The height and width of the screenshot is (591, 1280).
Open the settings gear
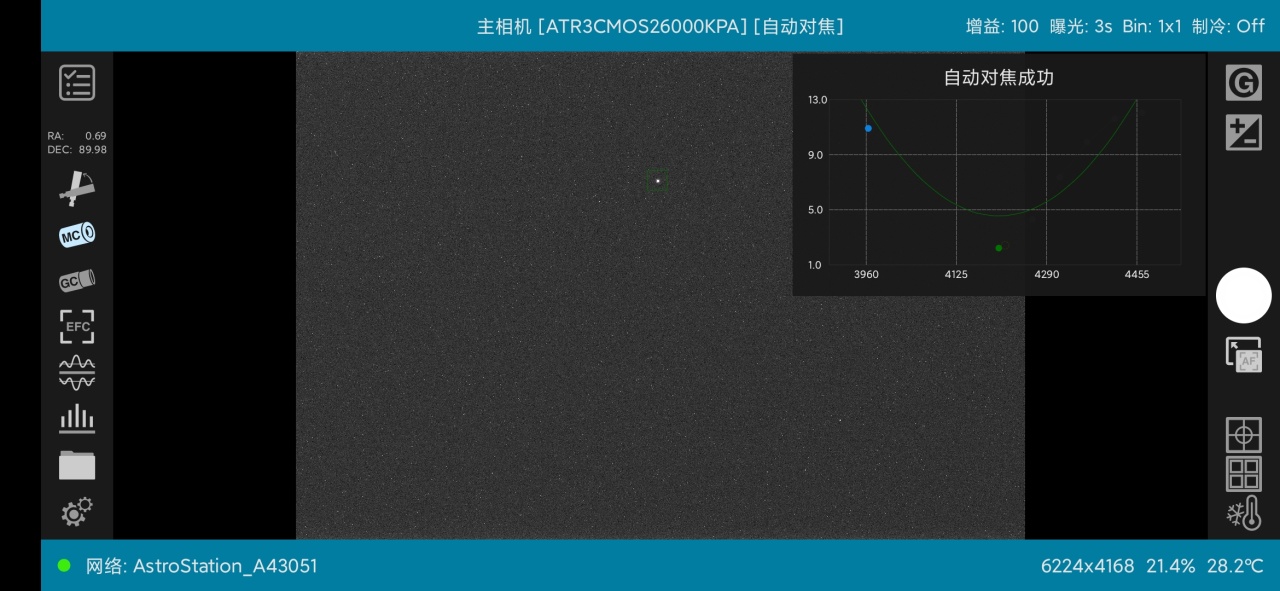77,512
